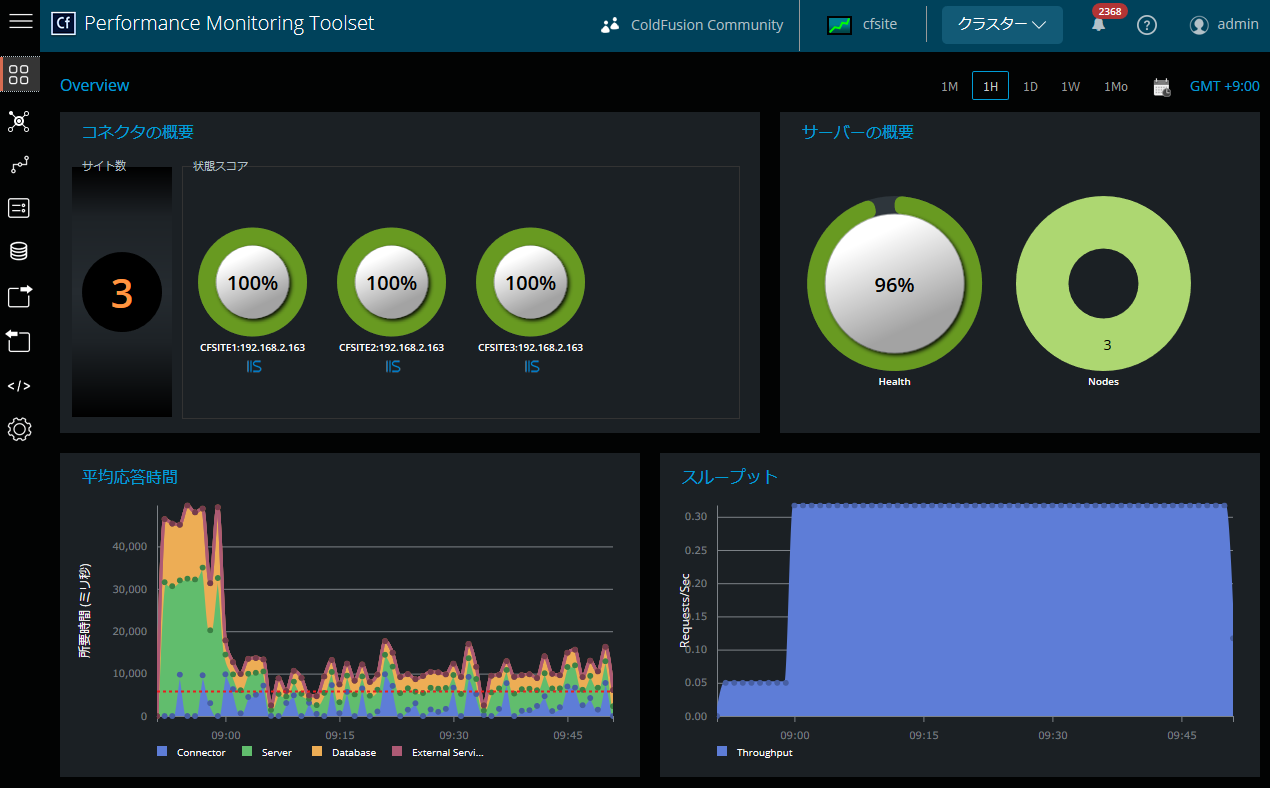1270x788 pixels.
Task: Toggle the Database legend color swatch
Action: point(317,751)
